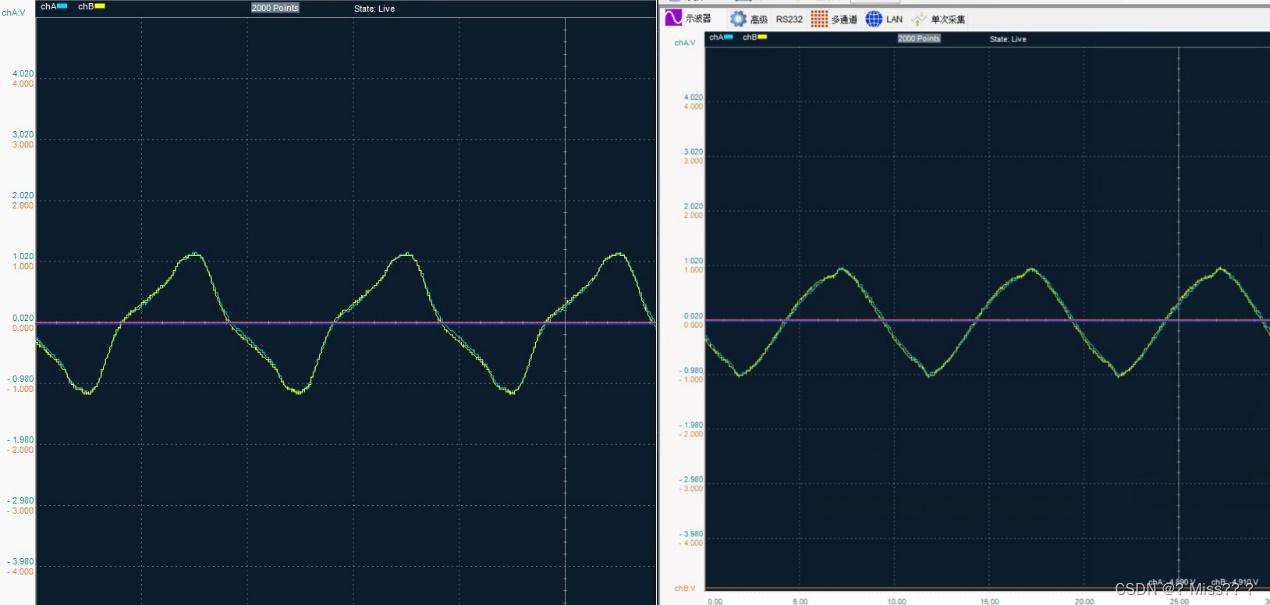Click the 4.020 axis value in left window

[x=23, y=74]
